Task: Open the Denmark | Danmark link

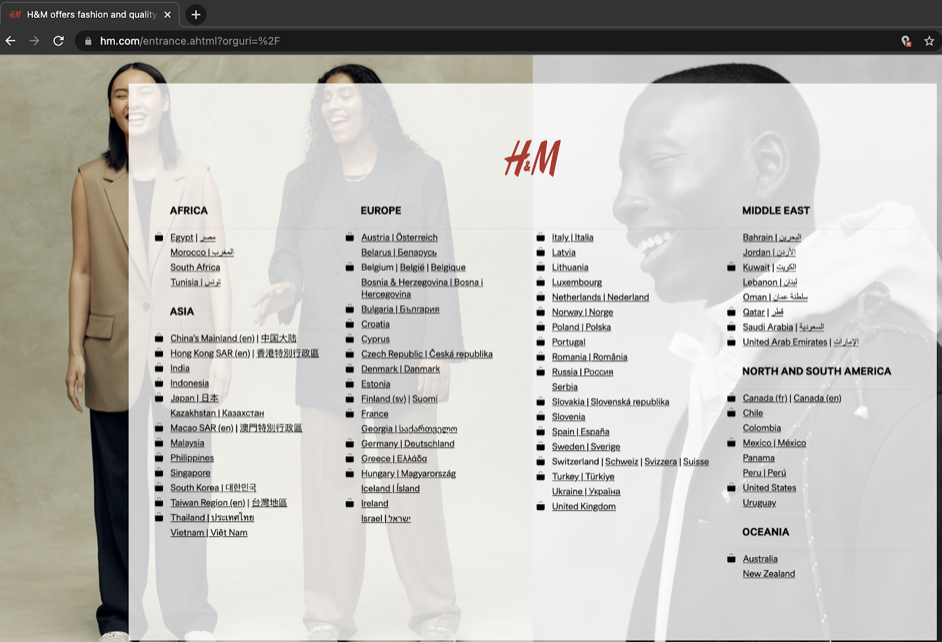Action: [400, 369]
